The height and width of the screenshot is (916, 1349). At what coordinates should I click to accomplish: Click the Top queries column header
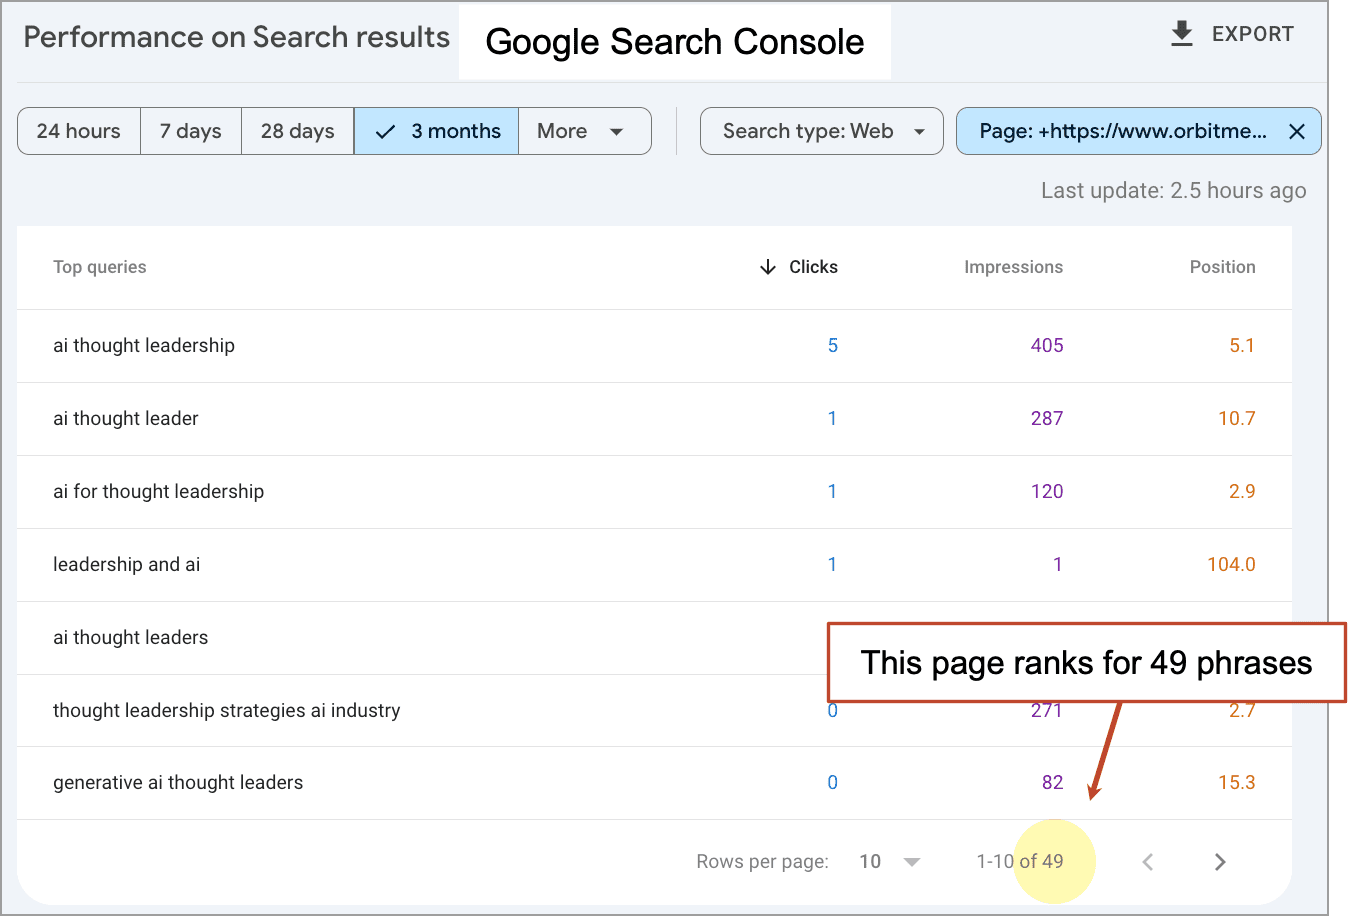(100, 267)
